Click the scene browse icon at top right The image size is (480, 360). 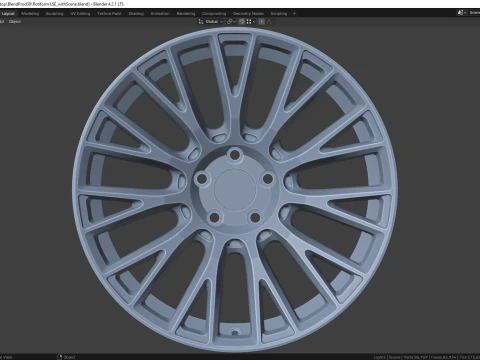(x=461, y=13)
